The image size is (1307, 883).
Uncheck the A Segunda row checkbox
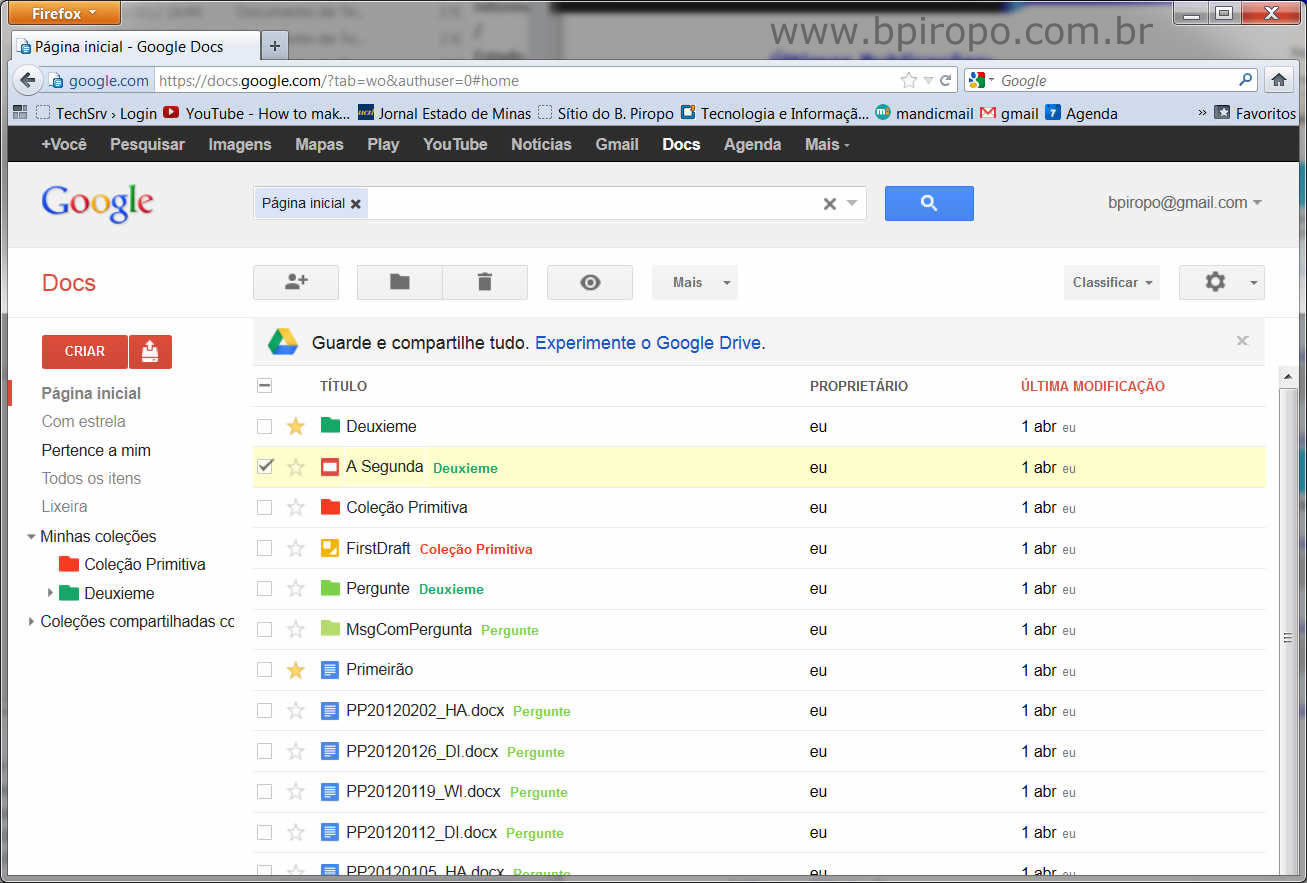tap(264, 467)
